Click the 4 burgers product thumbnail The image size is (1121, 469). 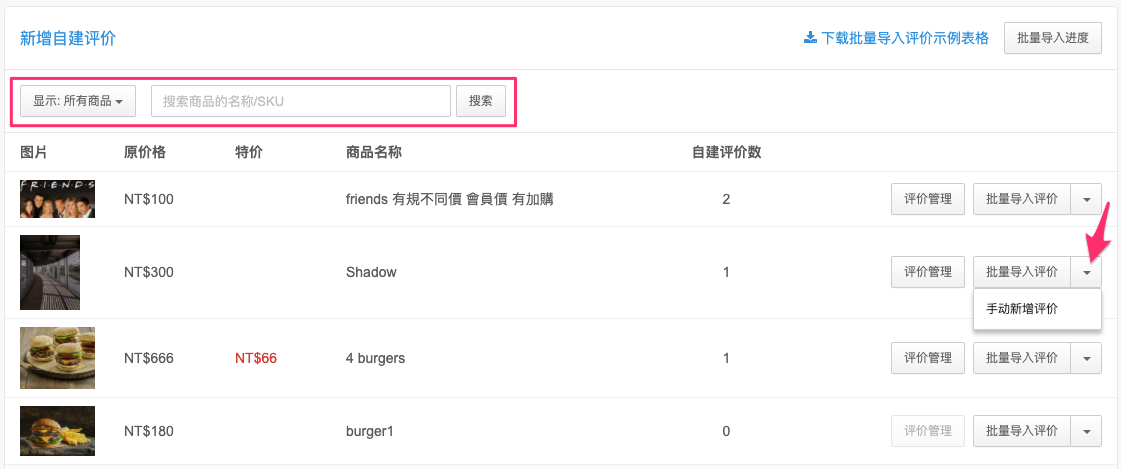[x=57, y=358]
